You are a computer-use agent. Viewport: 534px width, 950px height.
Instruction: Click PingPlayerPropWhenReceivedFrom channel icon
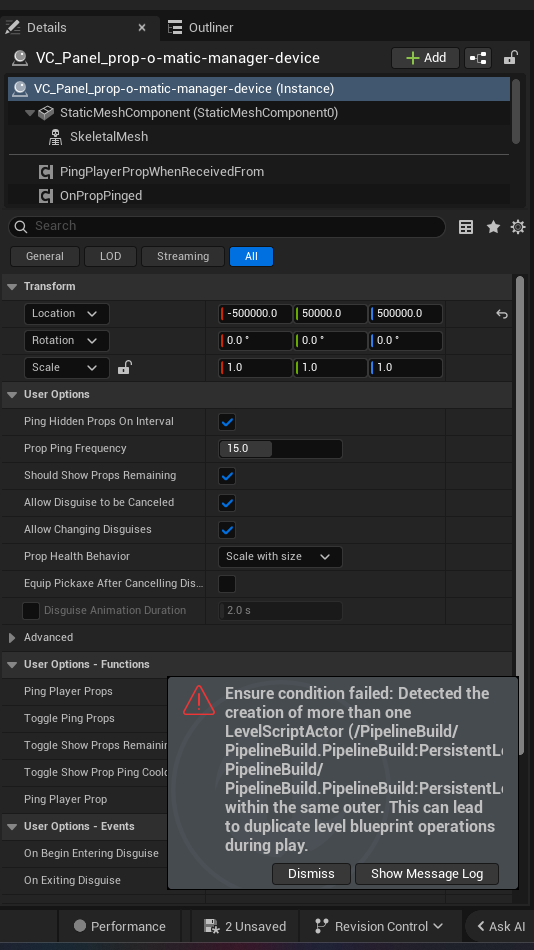(45, 172)
